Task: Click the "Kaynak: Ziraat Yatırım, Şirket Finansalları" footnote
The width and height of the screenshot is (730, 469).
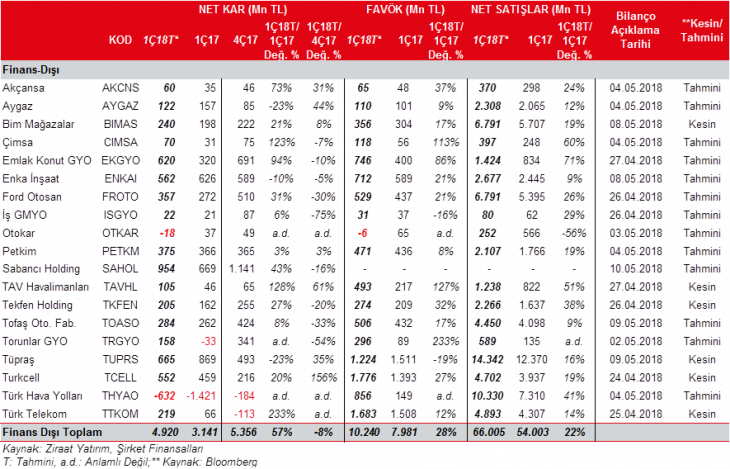Action: [x=103, y=449]
